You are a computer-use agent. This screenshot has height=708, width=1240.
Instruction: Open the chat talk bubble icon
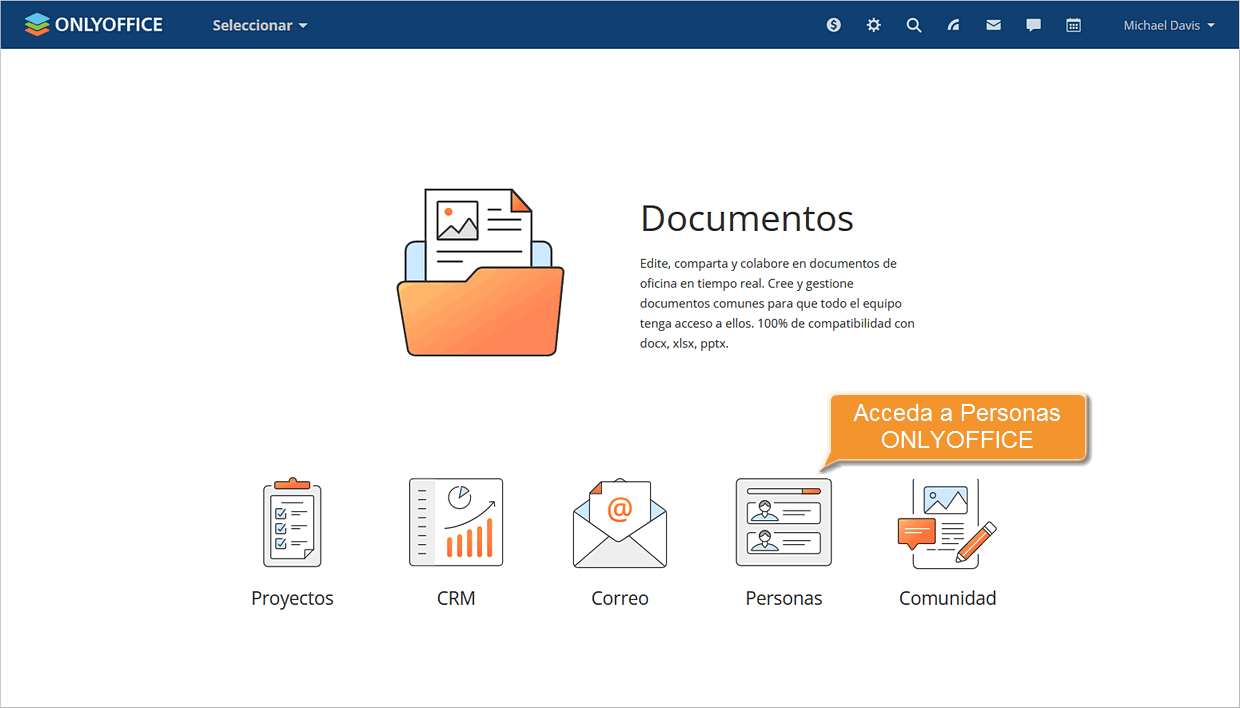pos(1034,25)
